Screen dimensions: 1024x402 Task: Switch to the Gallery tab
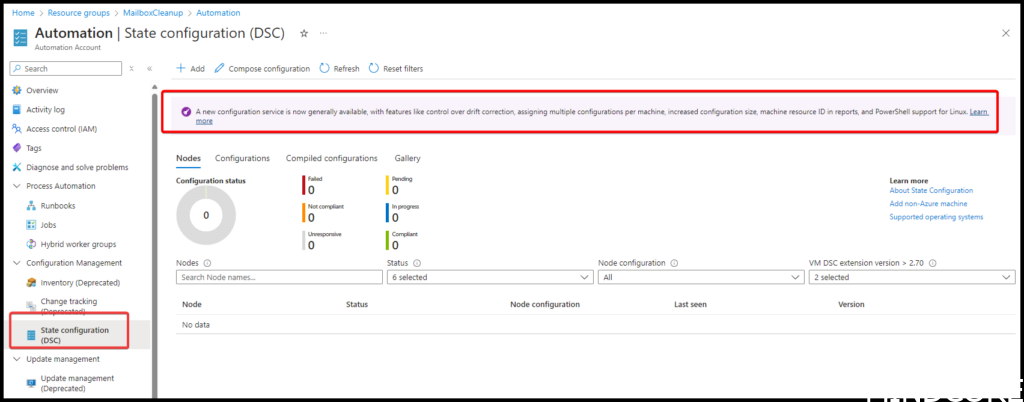[x=407, y=158]
